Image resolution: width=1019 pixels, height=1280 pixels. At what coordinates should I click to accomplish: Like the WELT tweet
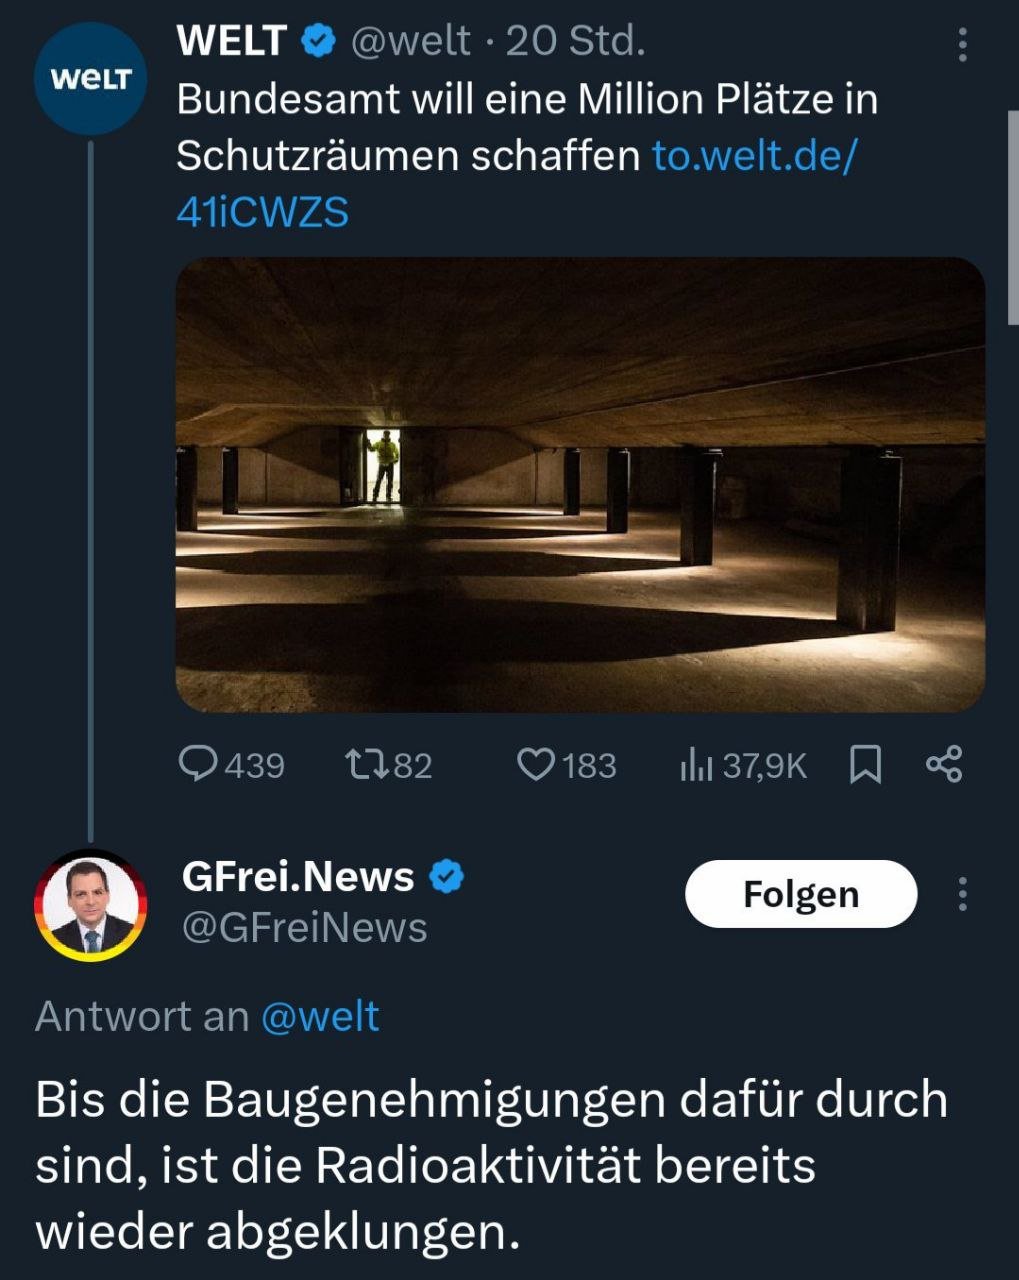click(566, 765)
